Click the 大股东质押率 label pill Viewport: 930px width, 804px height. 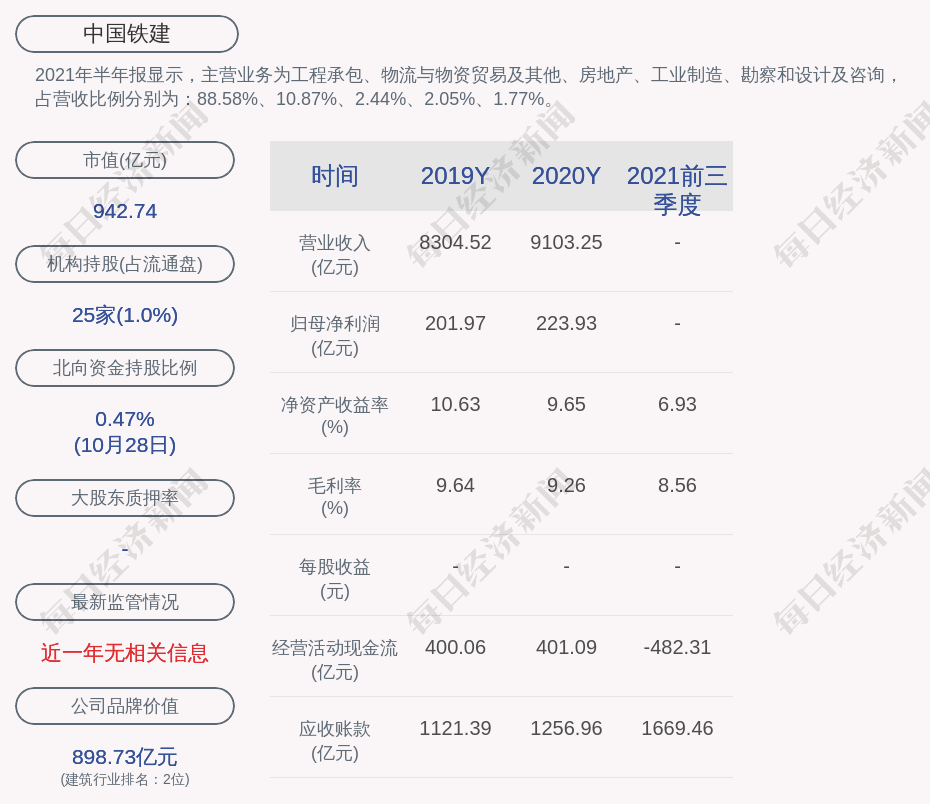125,497
